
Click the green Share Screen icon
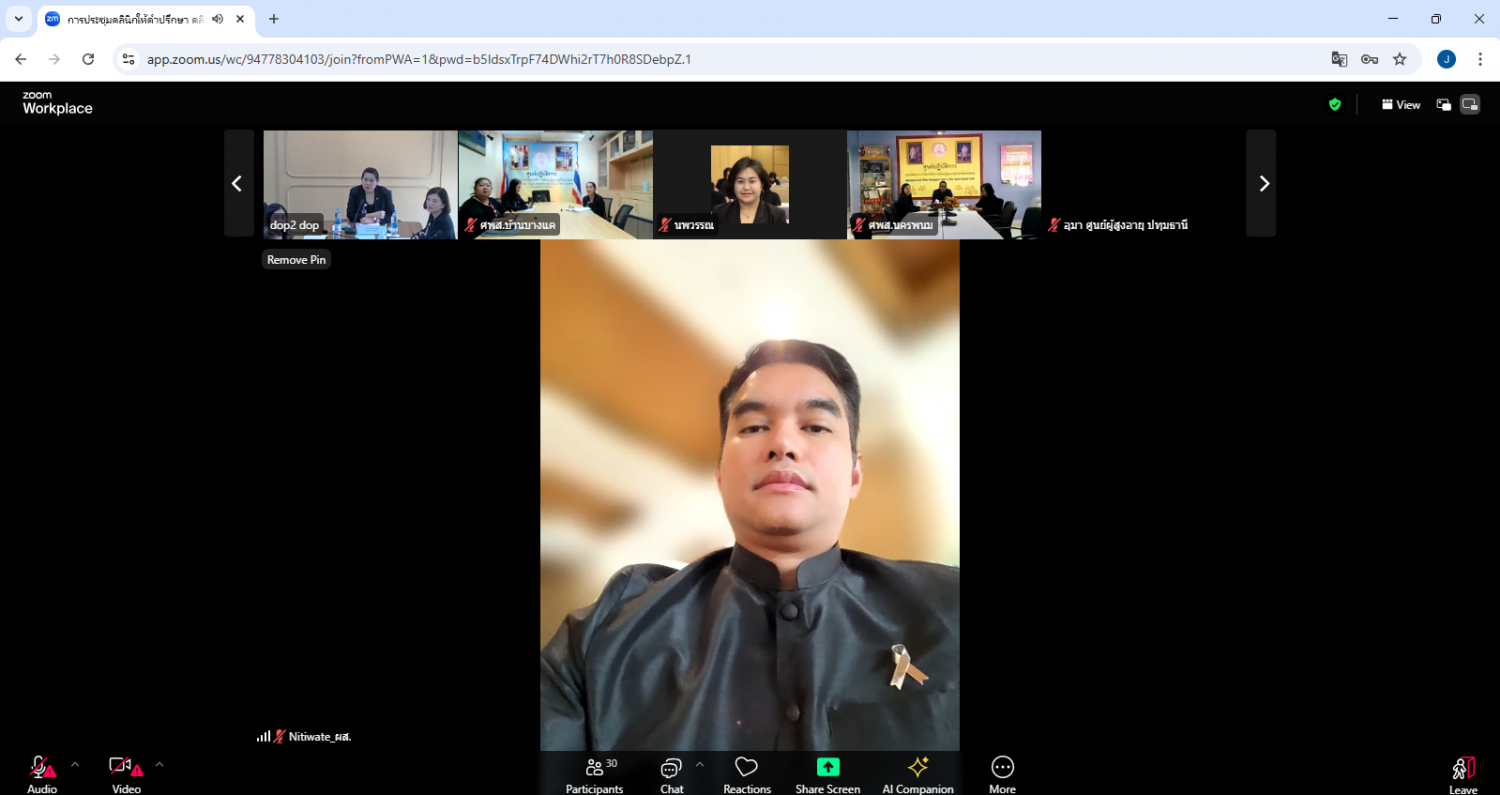point(828,767)
